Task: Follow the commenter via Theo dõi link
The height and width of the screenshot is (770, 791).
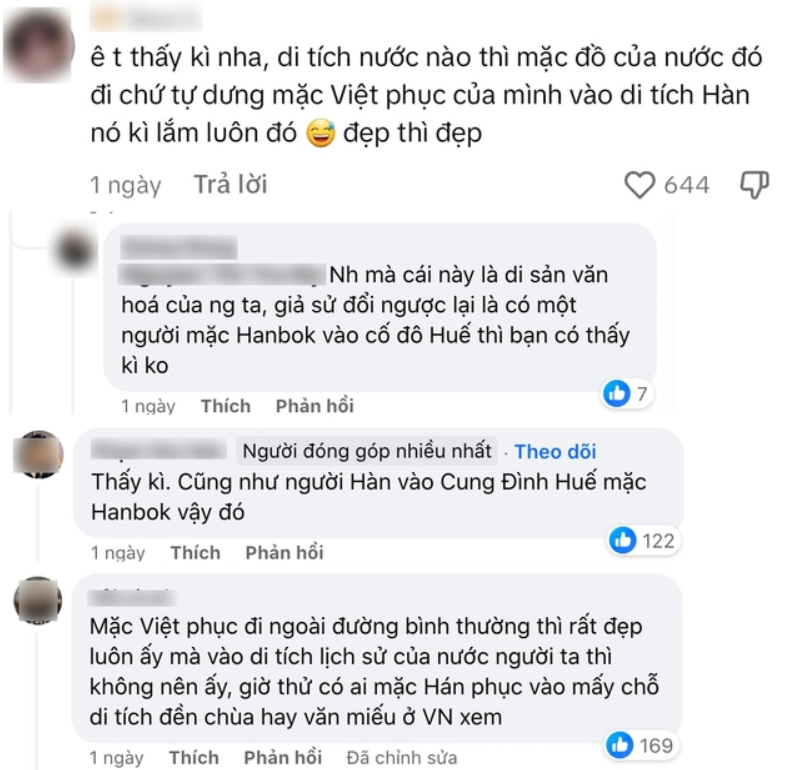Action: pyautogui.click(x=555, y=452)
